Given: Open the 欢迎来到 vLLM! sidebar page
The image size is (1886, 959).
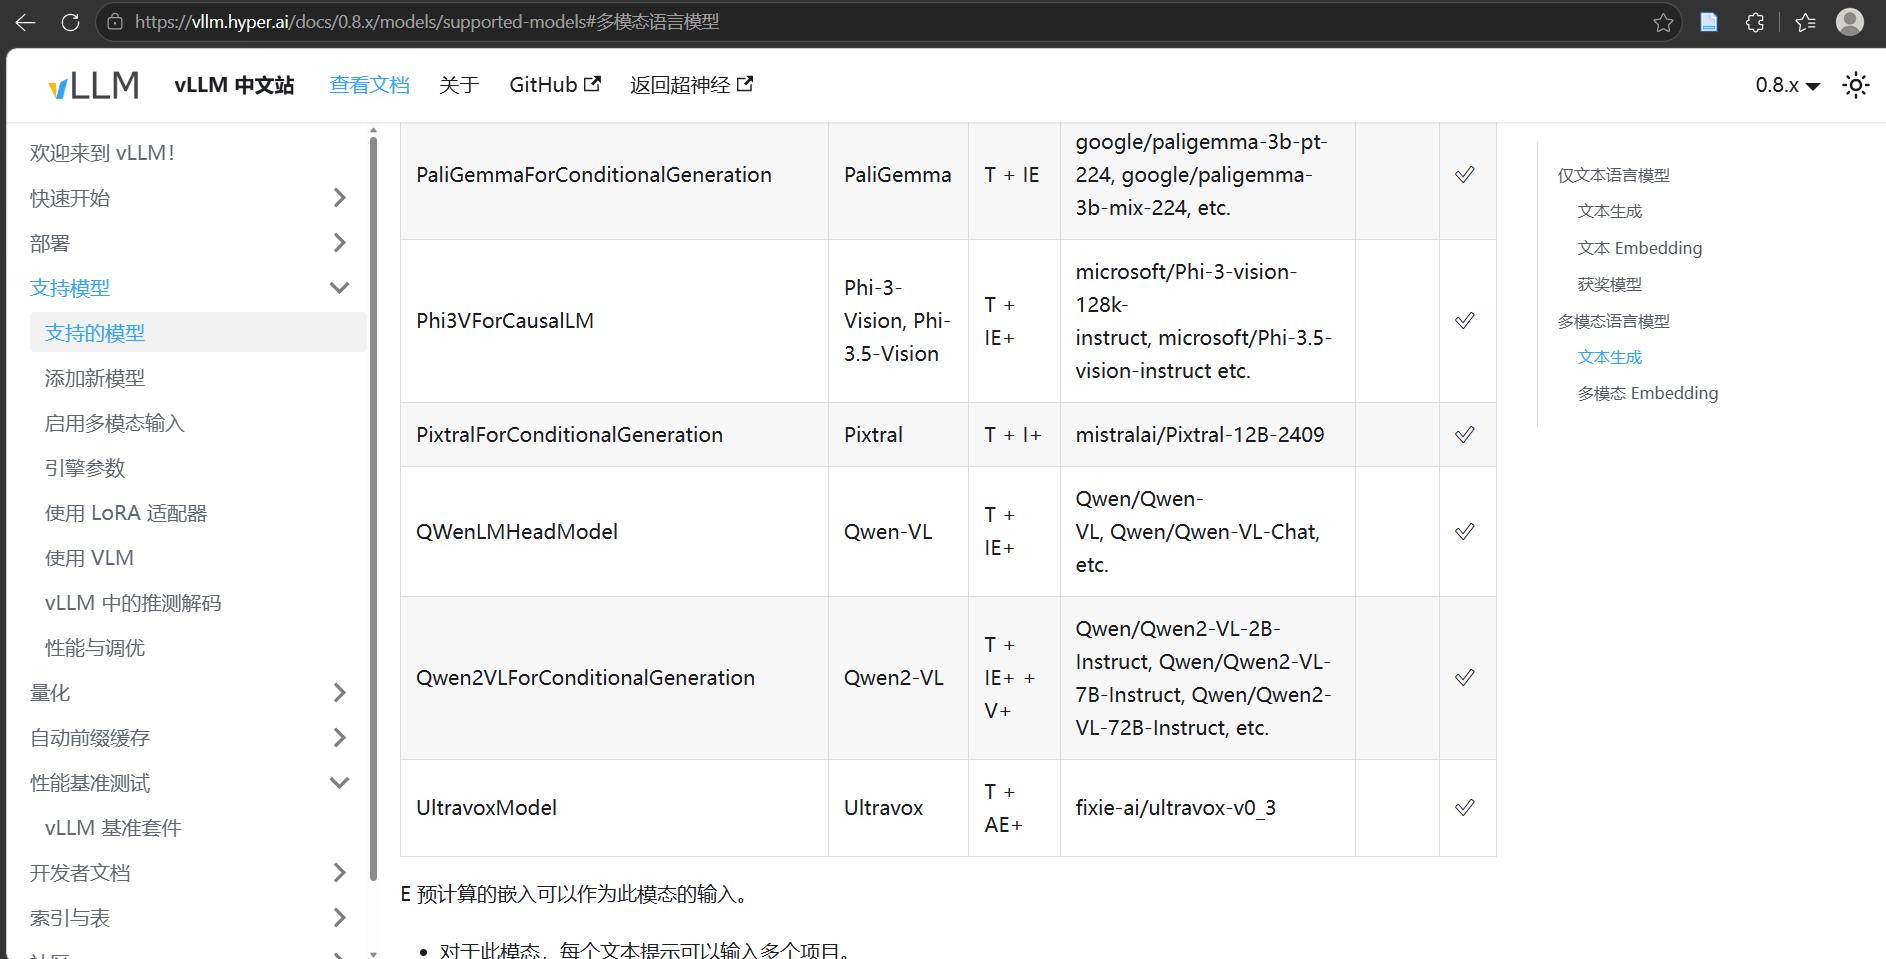Looking at the screenshot, I should [102, 153].
